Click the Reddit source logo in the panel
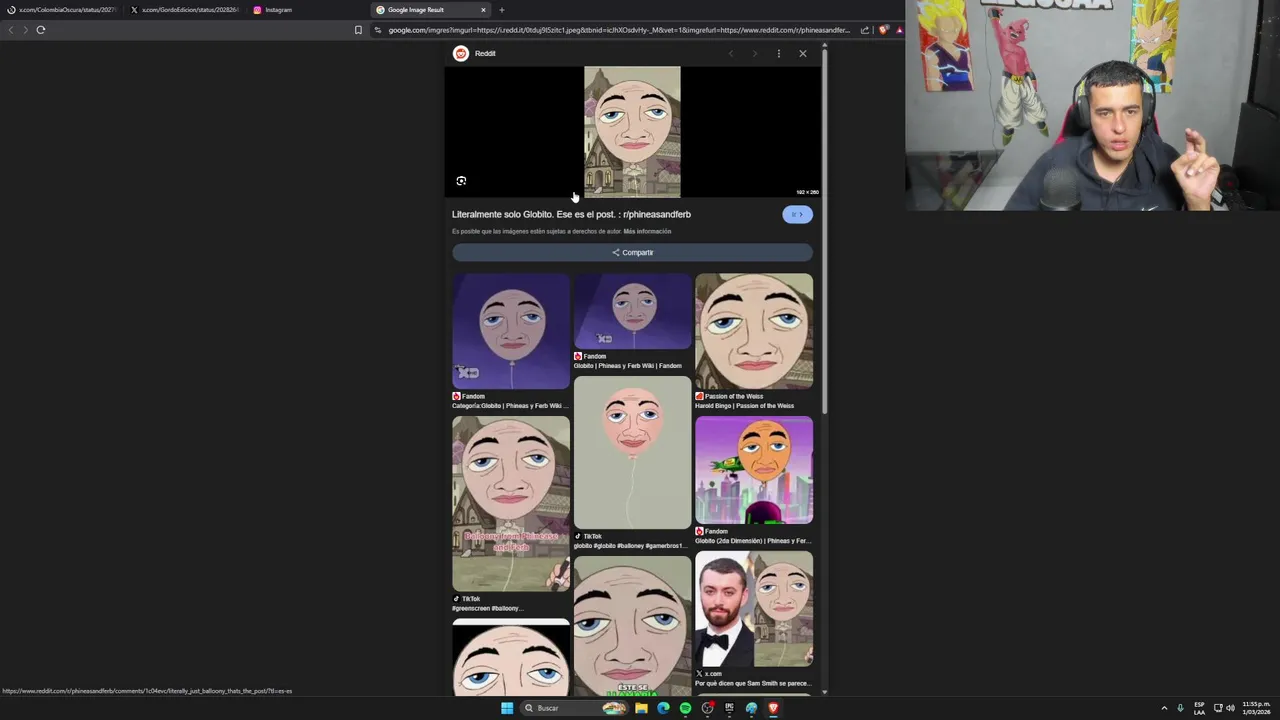The height and width of the screenshot is (720, 1280). [461, 54]
